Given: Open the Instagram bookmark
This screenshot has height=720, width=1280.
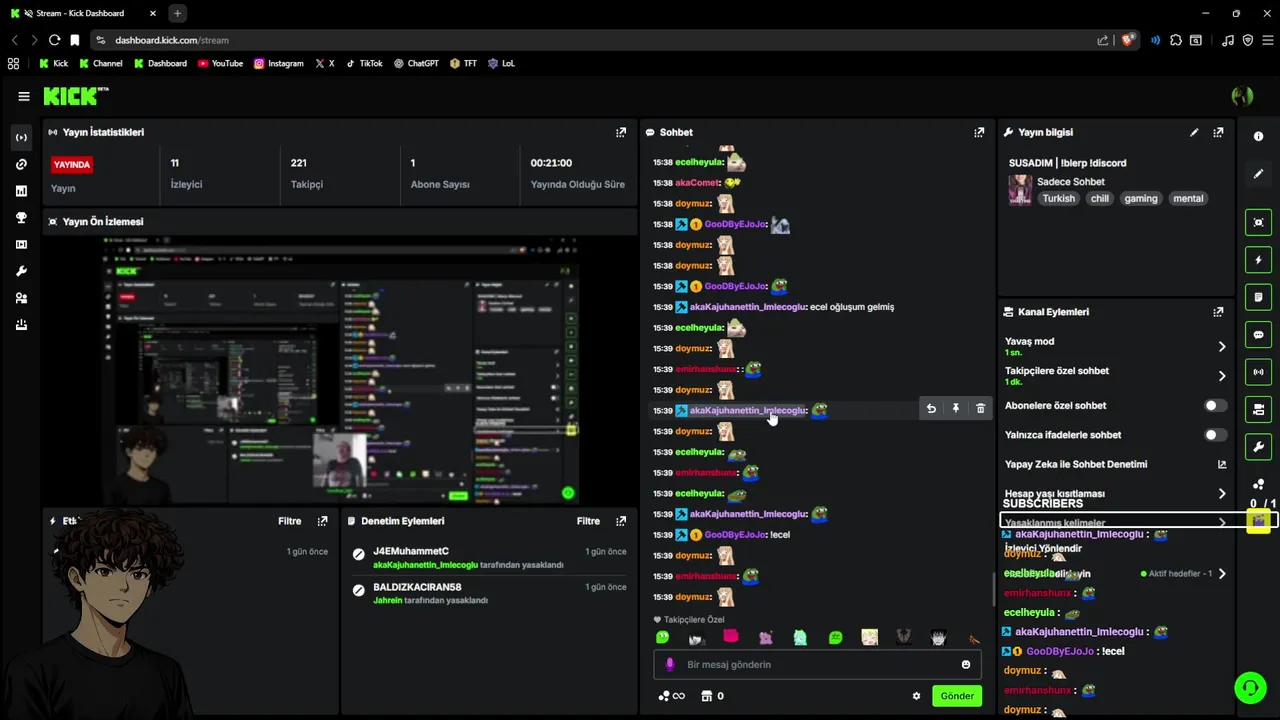Looking at the screenshot, I should tap(278, 63).
